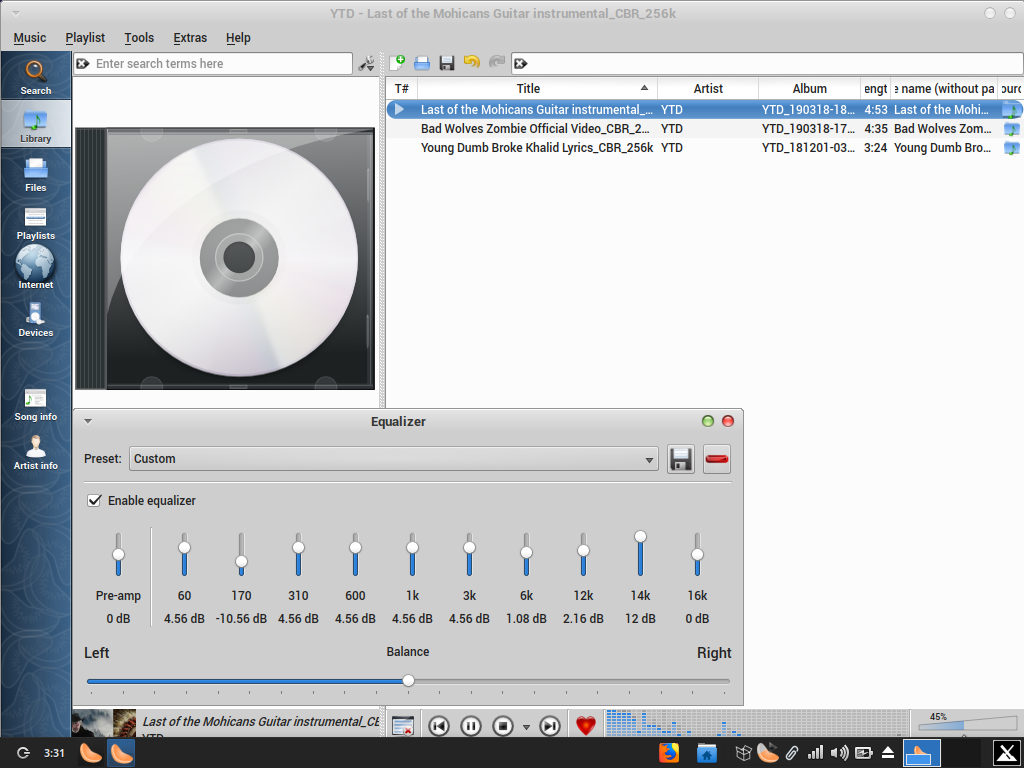
Task: Click the volume slider at 45%
Action: pos(968,724)
